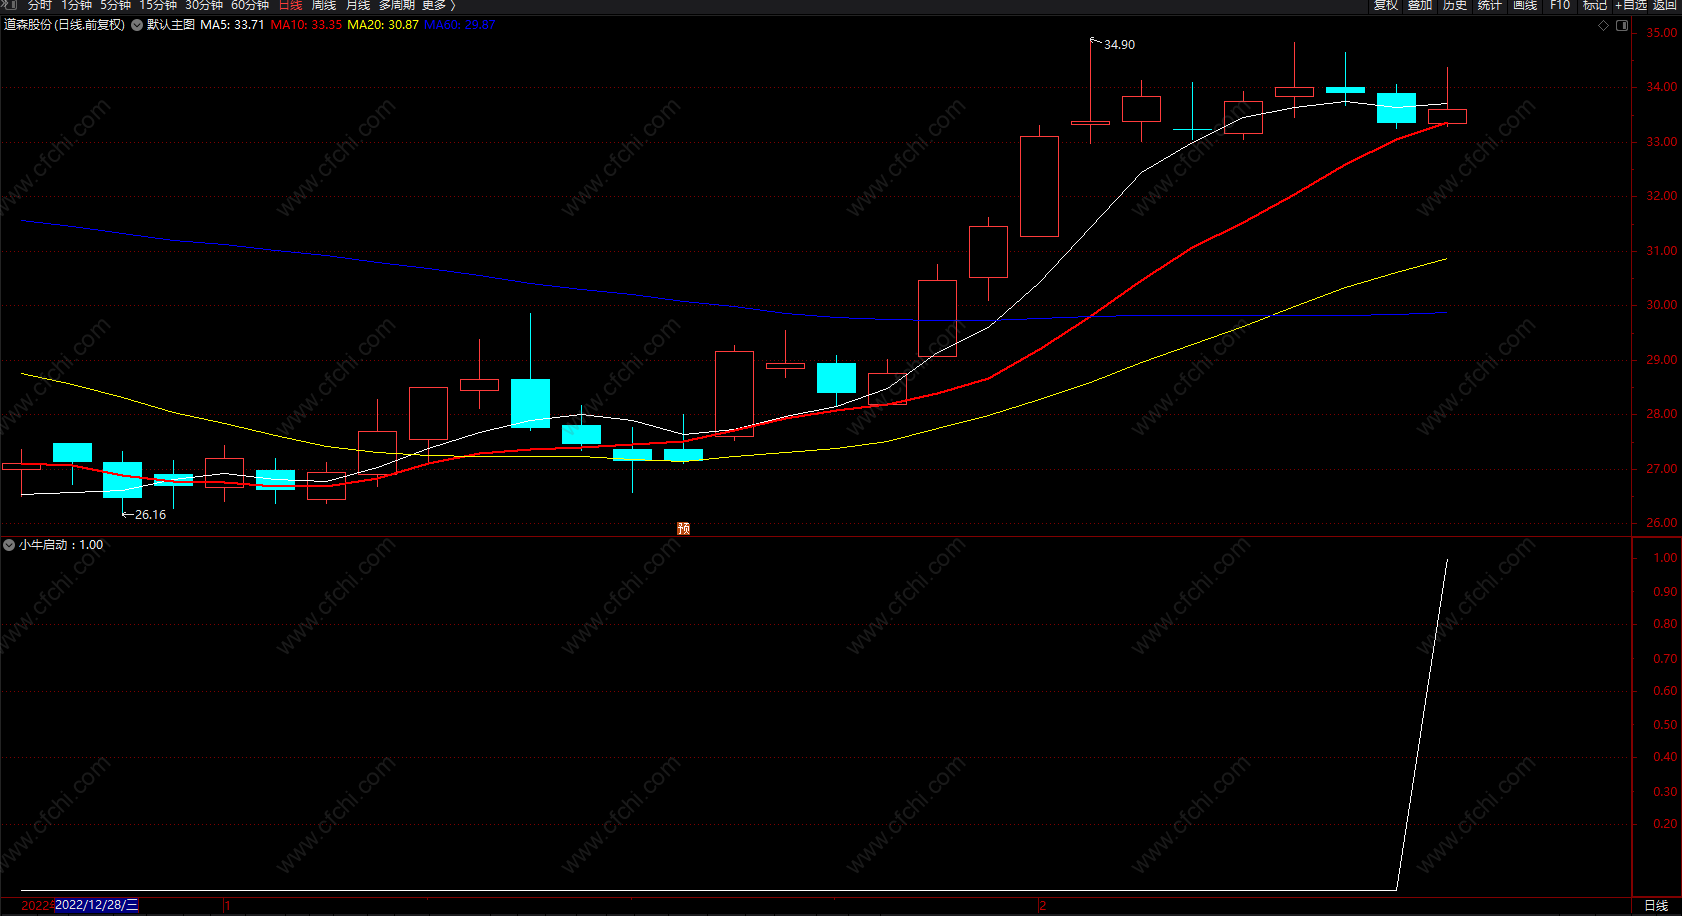Switch to 周线 weekly chart
The image size is (1682, 916).
point(324,5)
